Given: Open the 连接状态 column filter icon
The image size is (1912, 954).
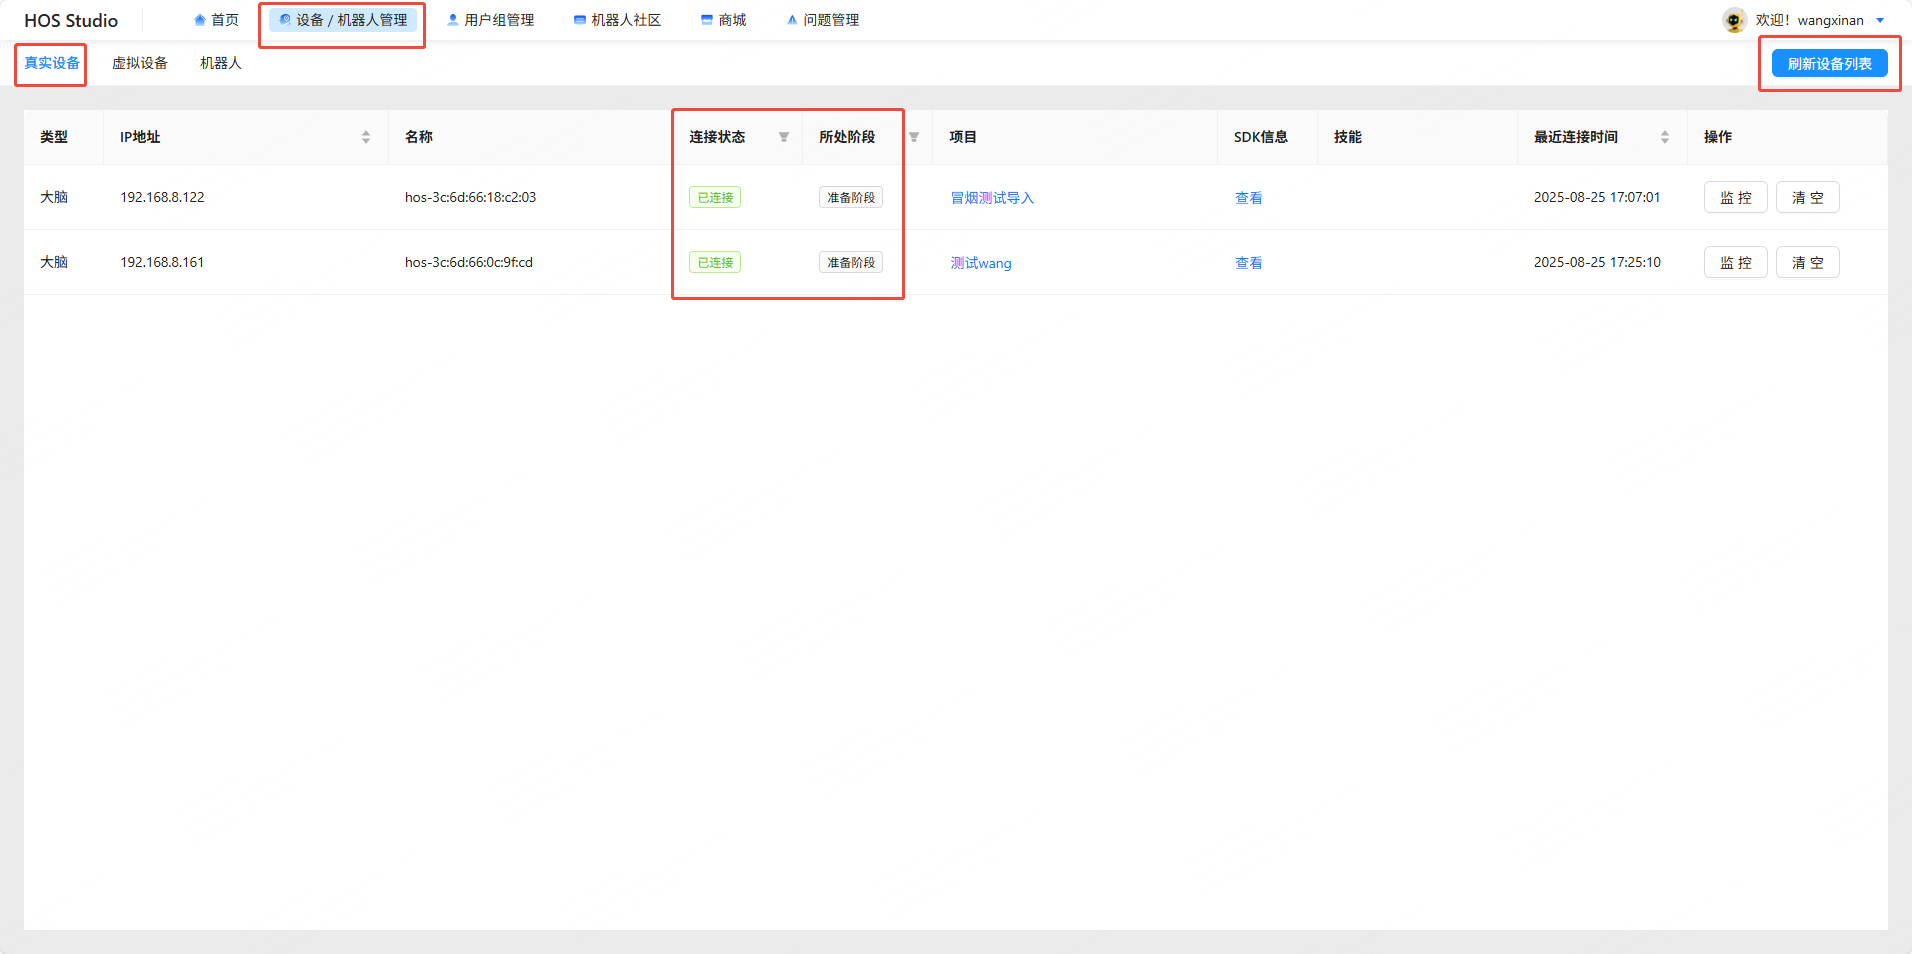Looking at the screenshot, I should click(x=784, y=137).
